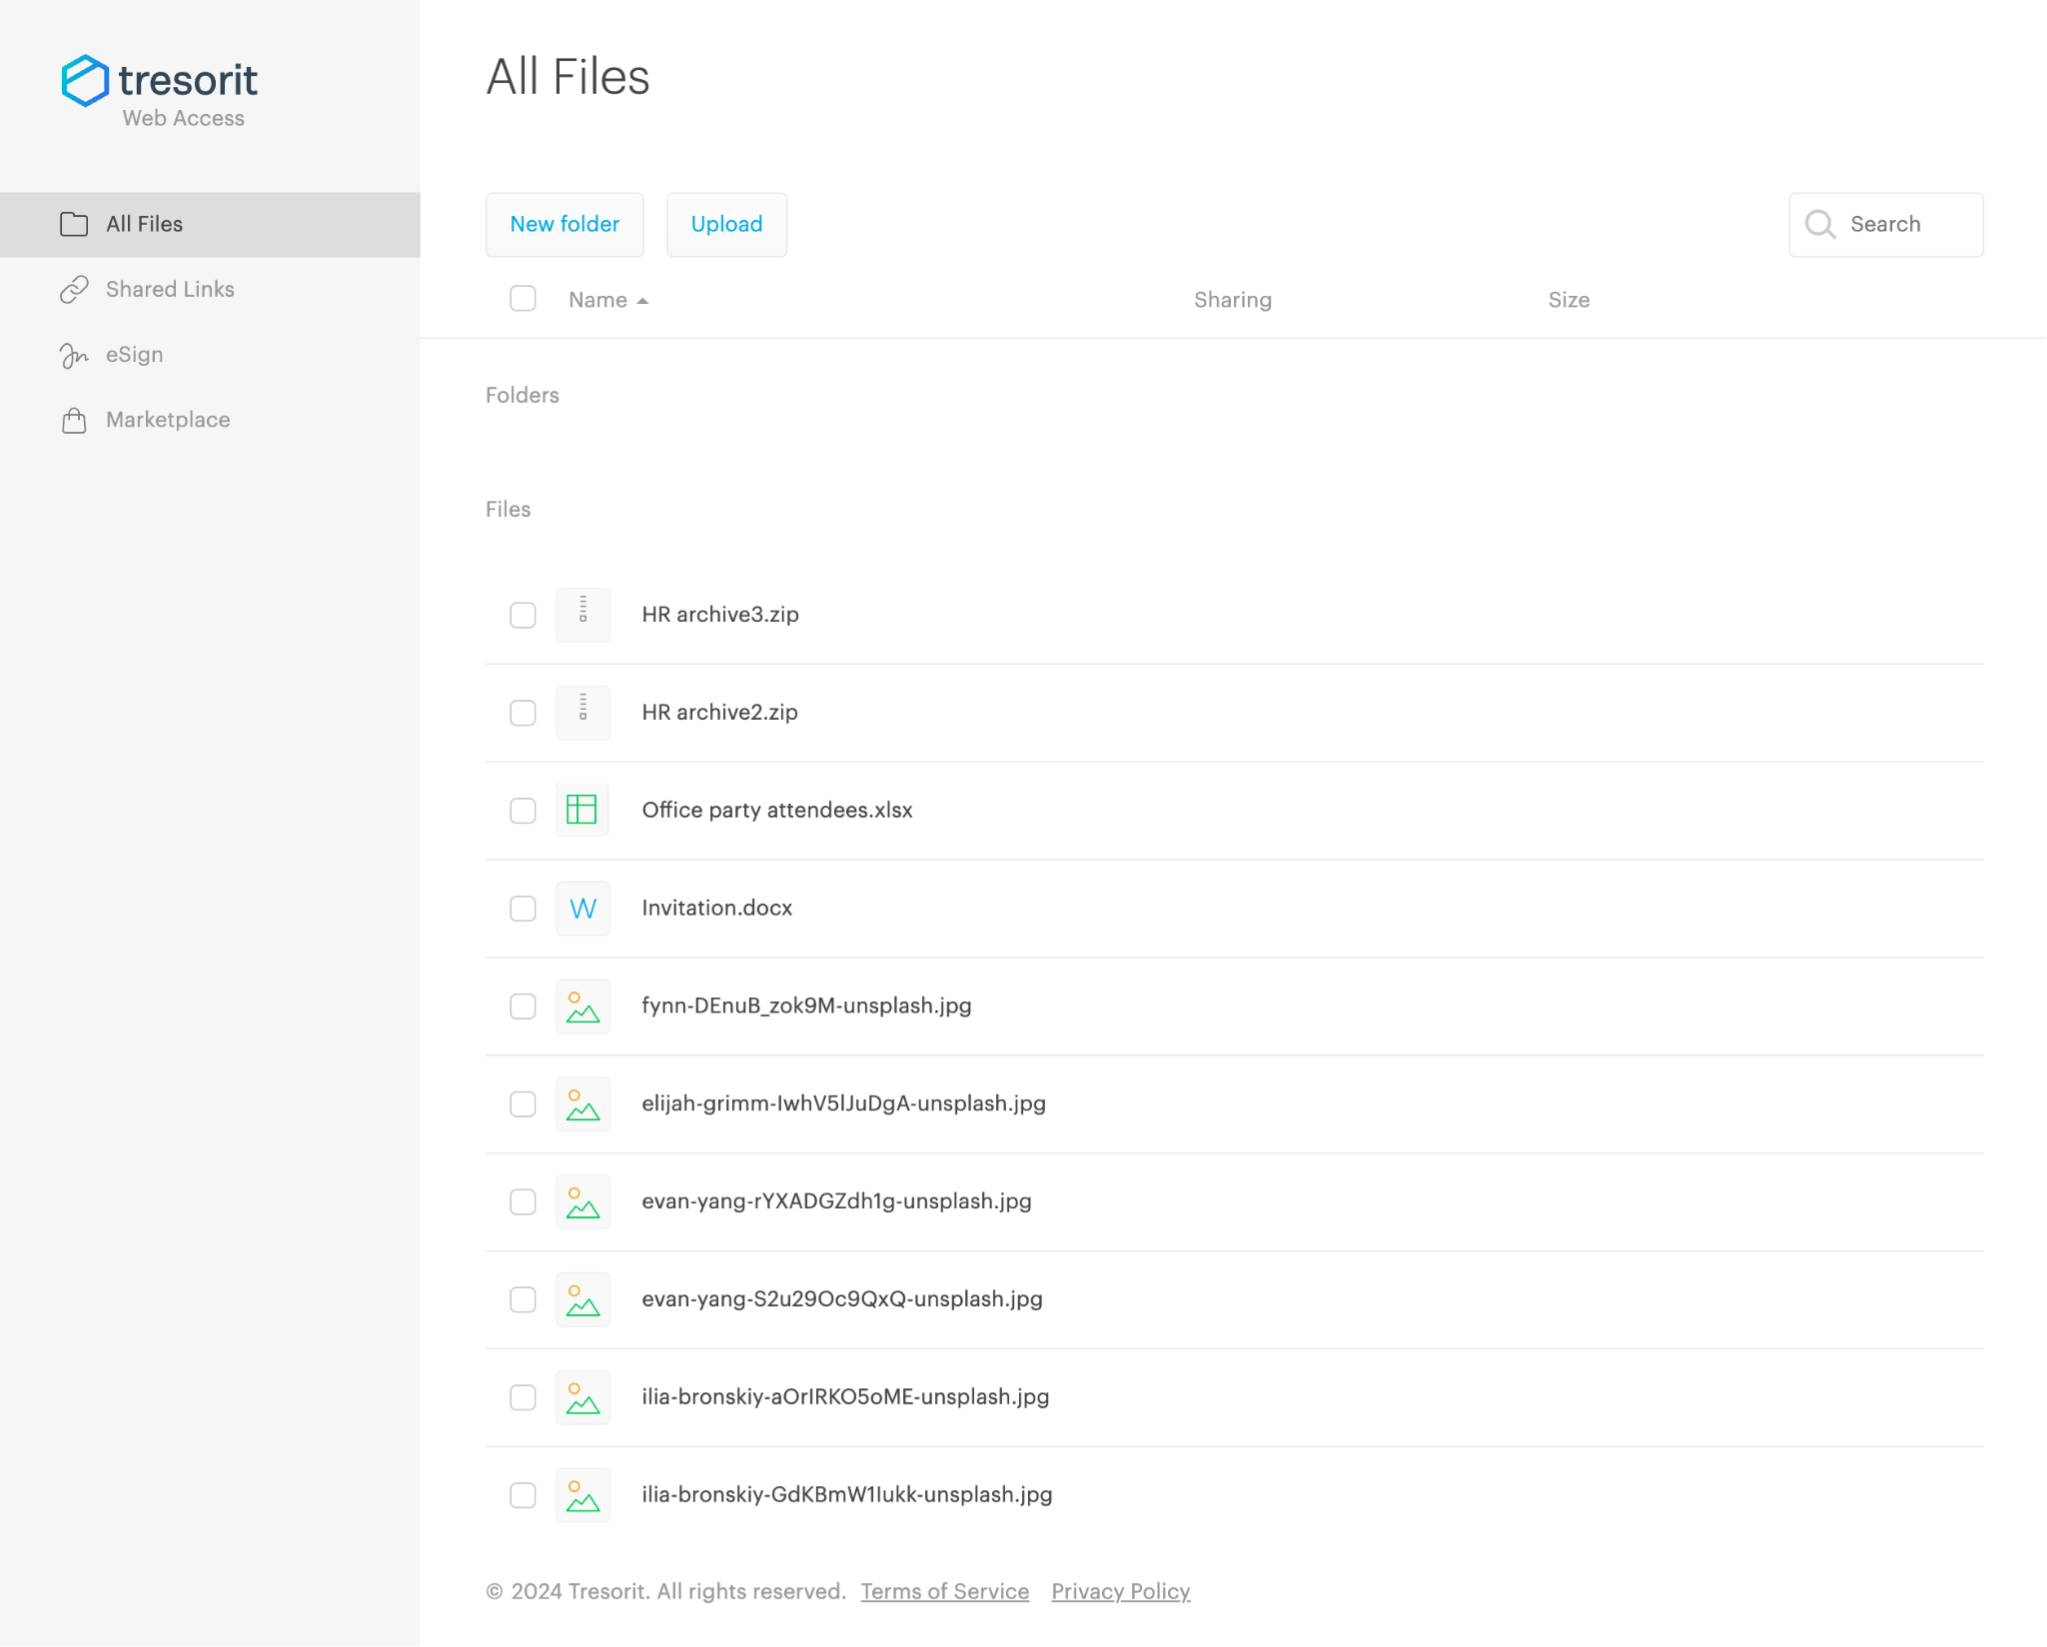Open the Invitation.docx file name
This screenshot has height=1647, width=2047.
[x=717, y=909]
